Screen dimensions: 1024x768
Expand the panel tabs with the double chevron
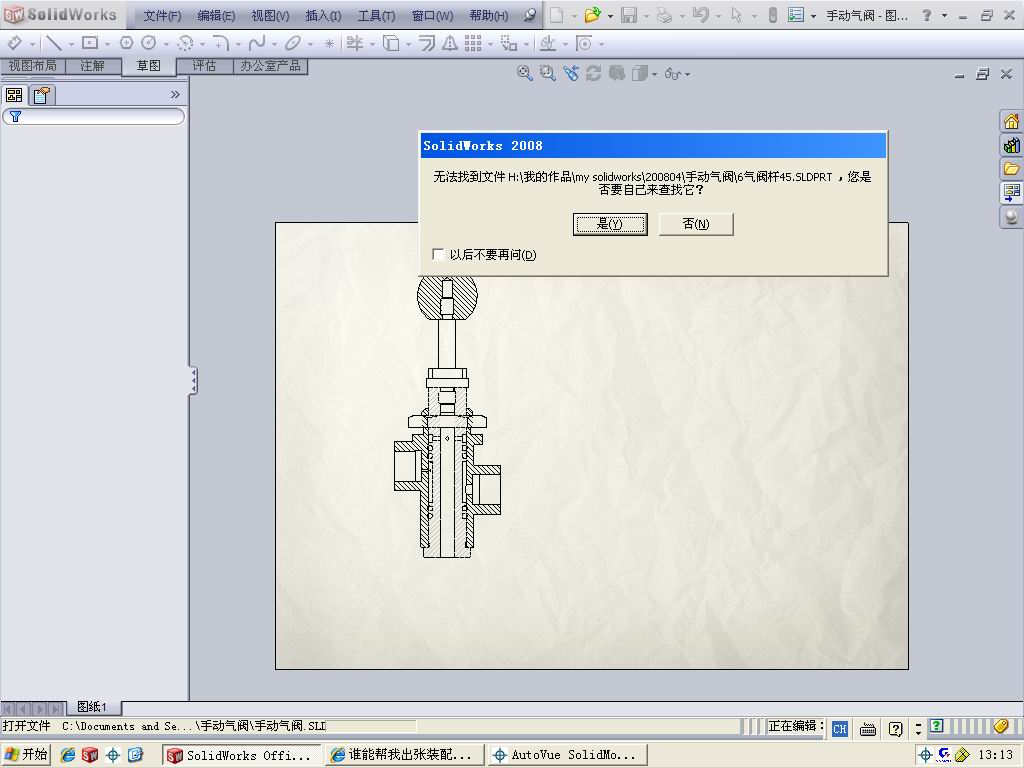click(x=175, y=95)
